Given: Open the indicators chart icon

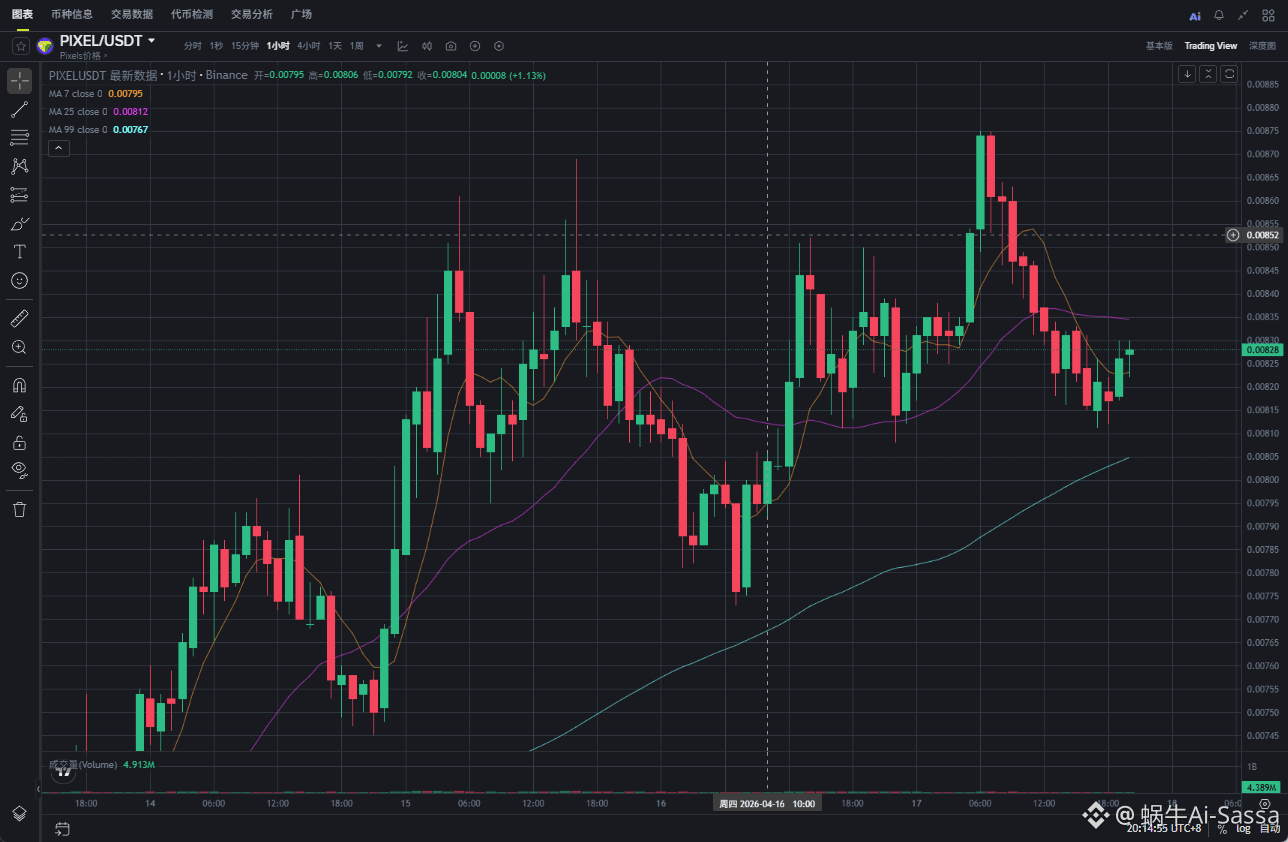Looking at the screenshot, I should click(403, 46).
